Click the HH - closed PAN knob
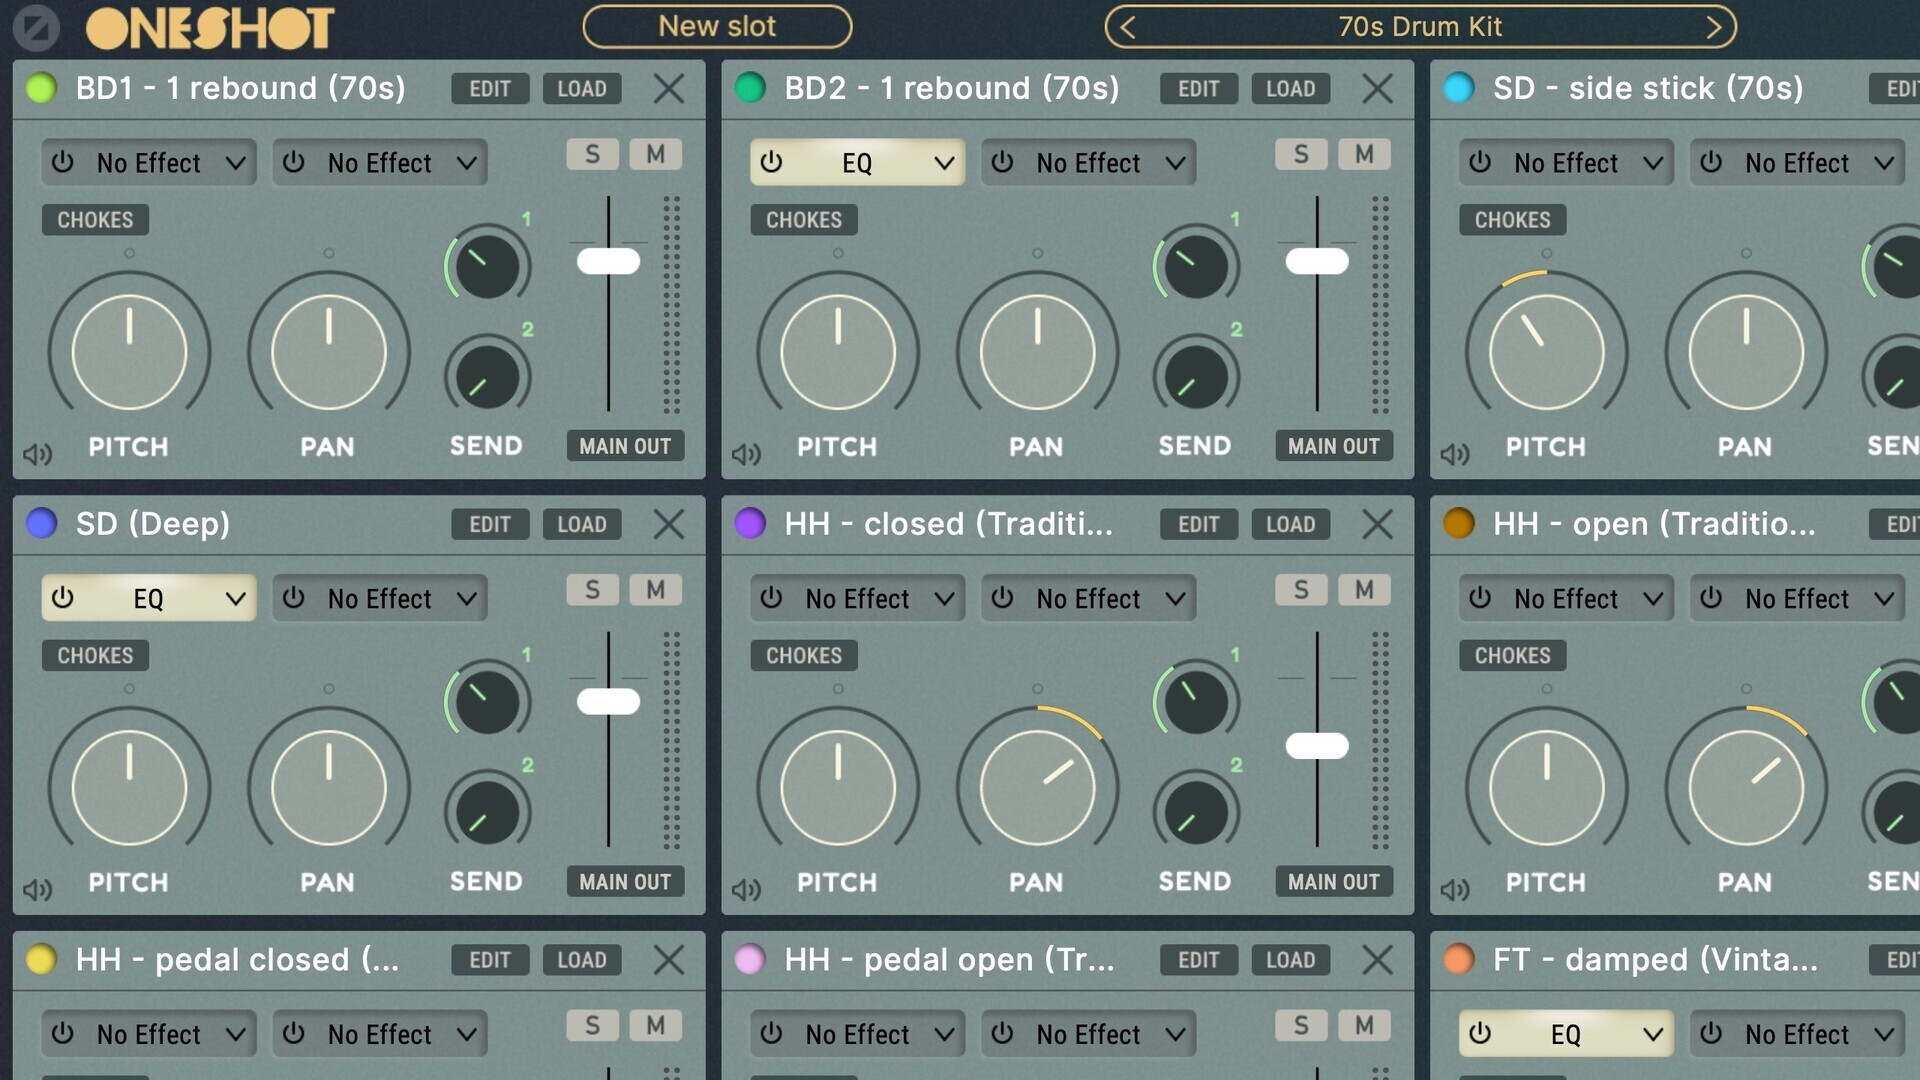Image resolution: width=1920 pixels, height=1080 pixels. tap(1037, 787)
